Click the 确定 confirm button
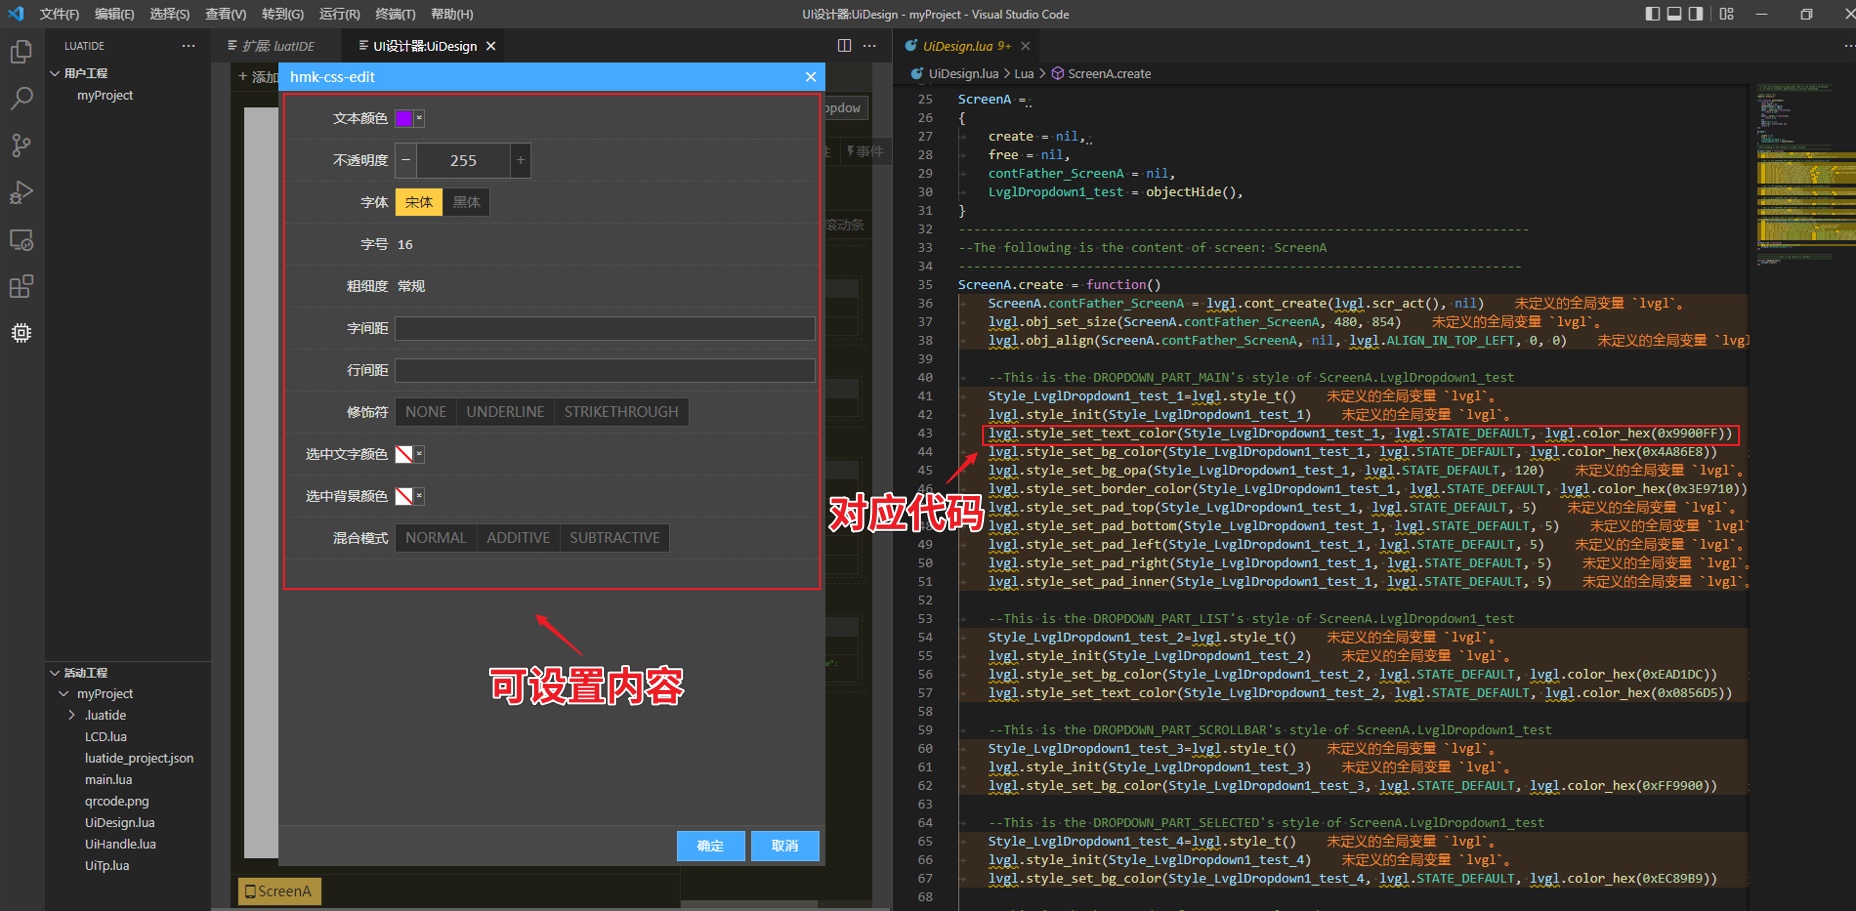The height and width of the screenshot is (911, 1856). (x=710, y=846)
